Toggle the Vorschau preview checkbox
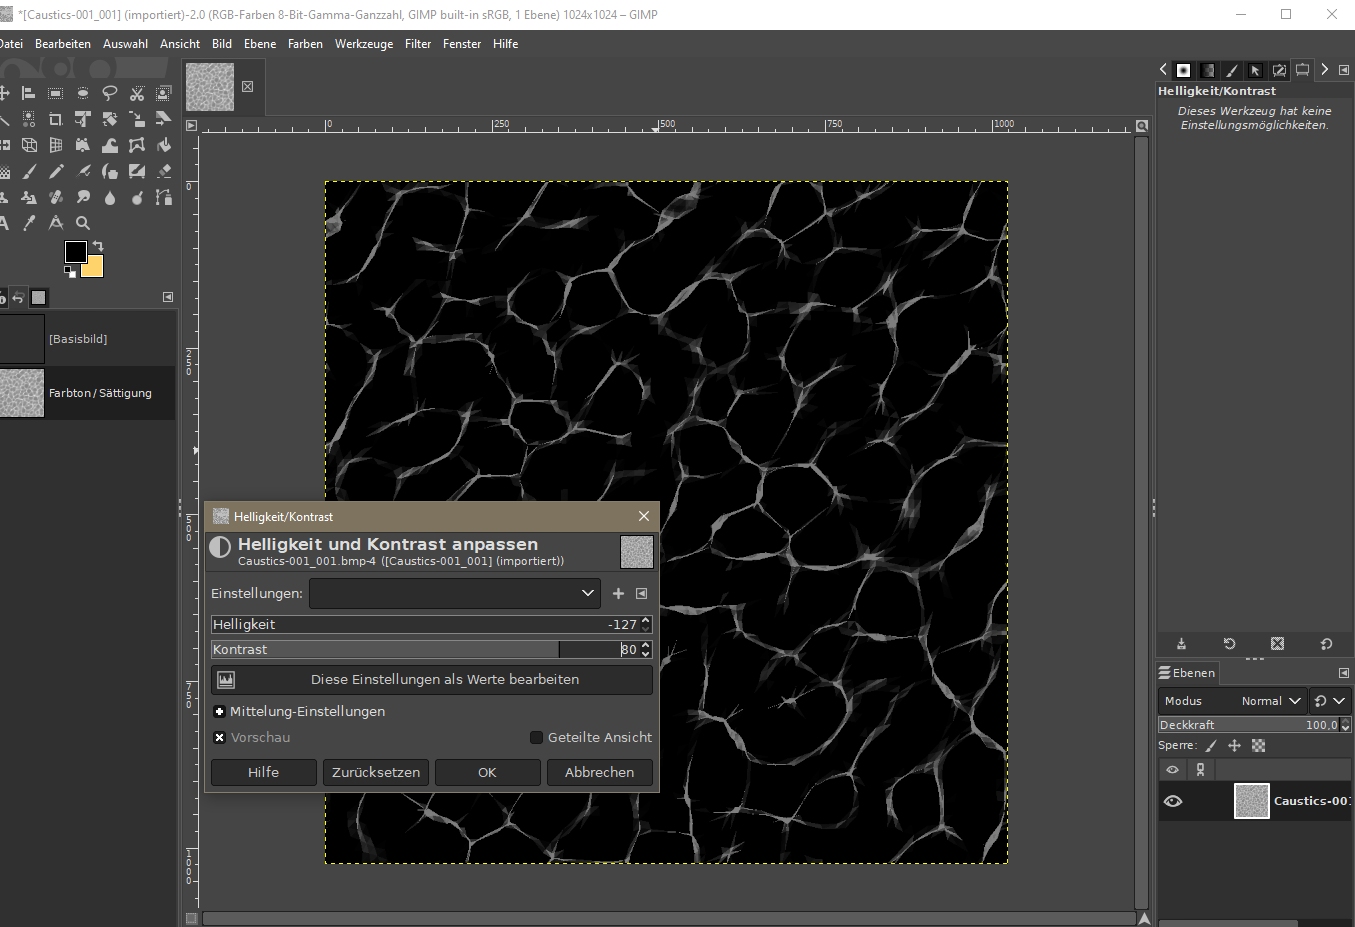The image size is (1355, 927). click(220, 737)
